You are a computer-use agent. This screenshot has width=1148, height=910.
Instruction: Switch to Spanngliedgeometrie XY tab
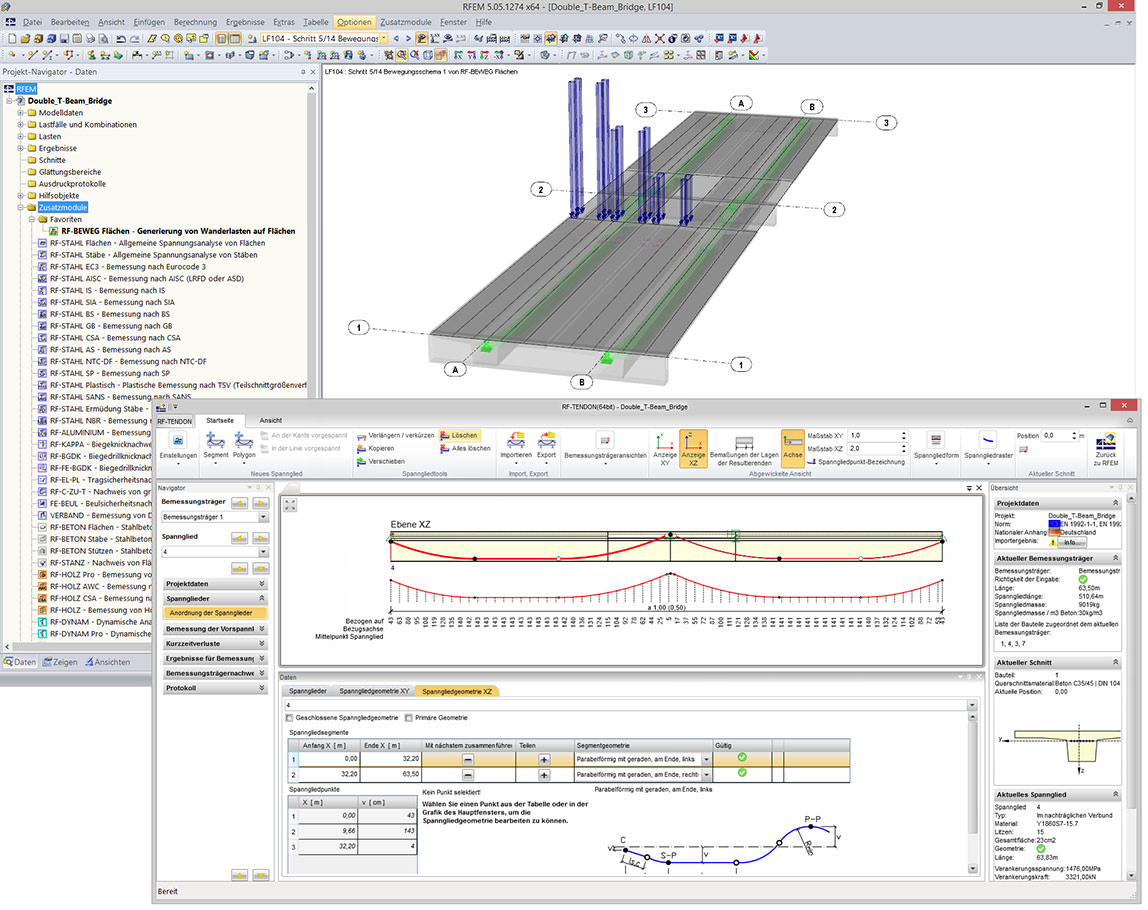[x=374, y=692]
